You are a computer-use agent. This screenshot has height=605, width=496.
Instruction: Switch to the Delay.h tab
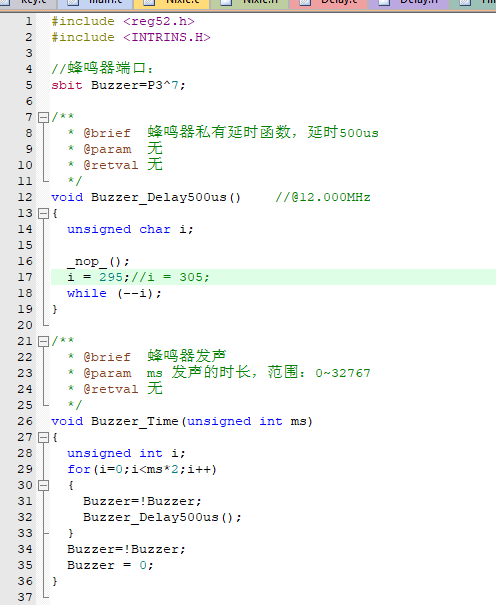coord(408,3)
